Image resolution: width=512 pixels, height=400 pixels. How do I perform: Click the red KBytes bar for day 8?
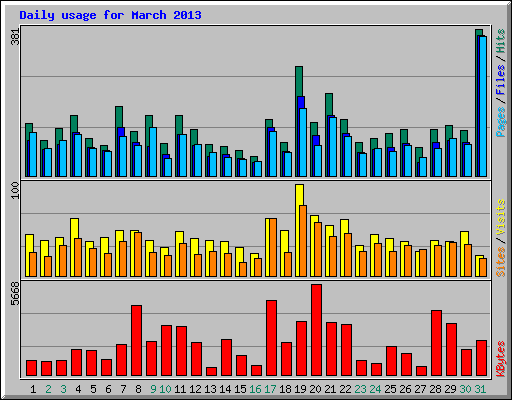(x=136, y=340)
